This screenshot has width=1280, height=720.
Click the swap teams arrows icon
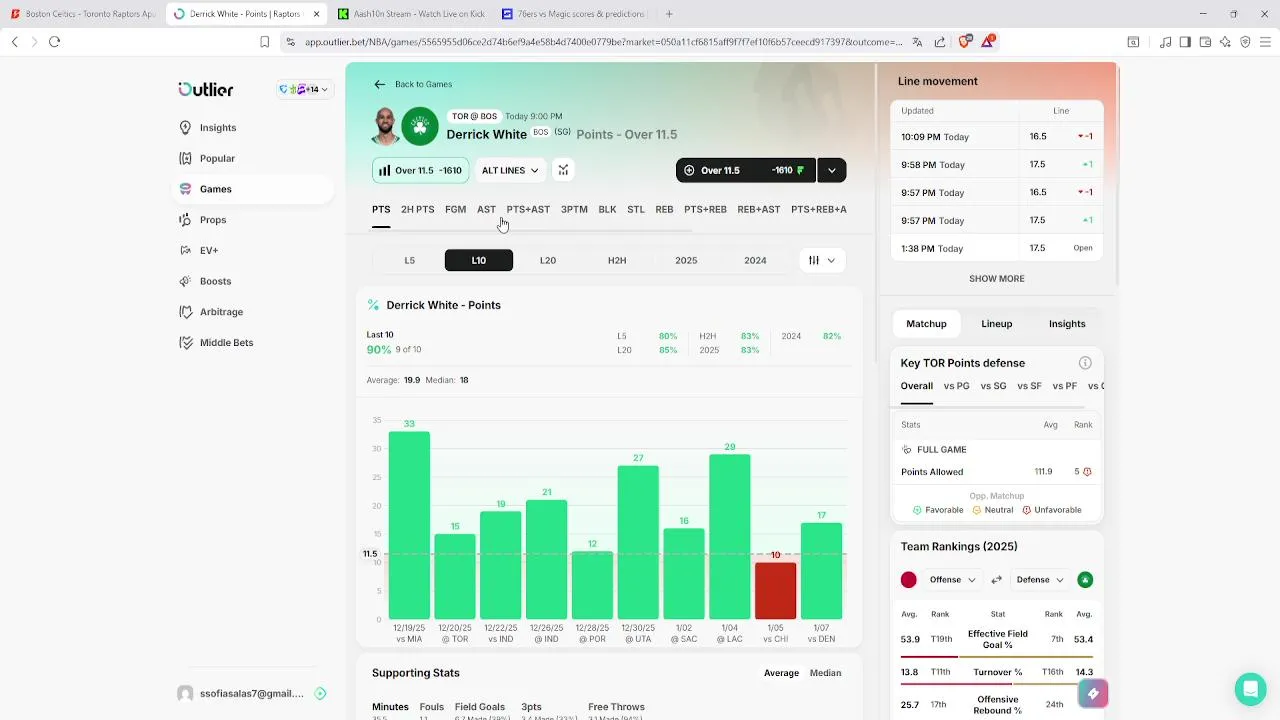coord(996,580)
